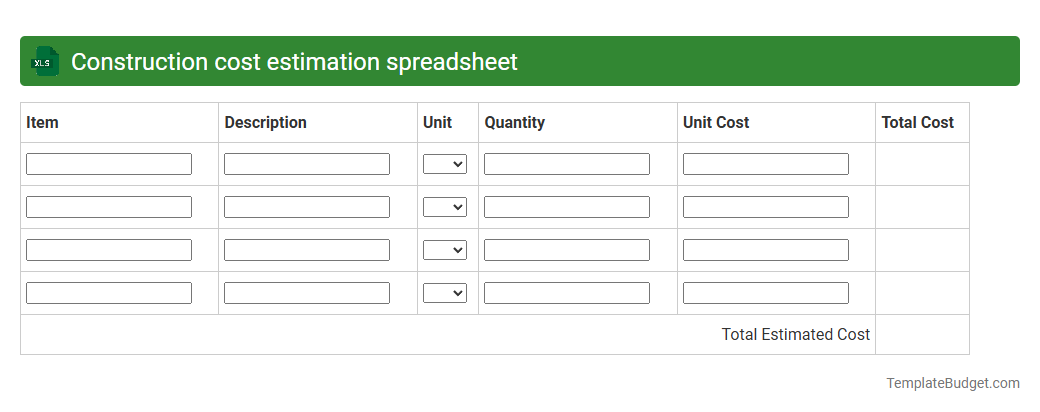Open the Unit dropdown in fourth row
The height and width of the screenshot is (412, 1040).
(x=445, y=293)
